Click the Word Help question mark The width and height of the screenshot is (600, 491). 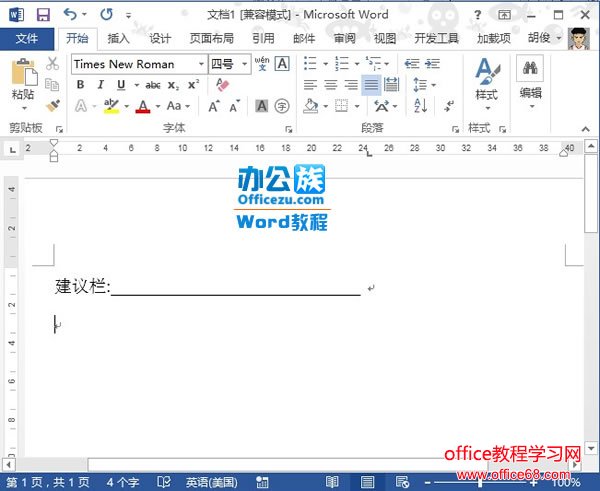point(477,15)
